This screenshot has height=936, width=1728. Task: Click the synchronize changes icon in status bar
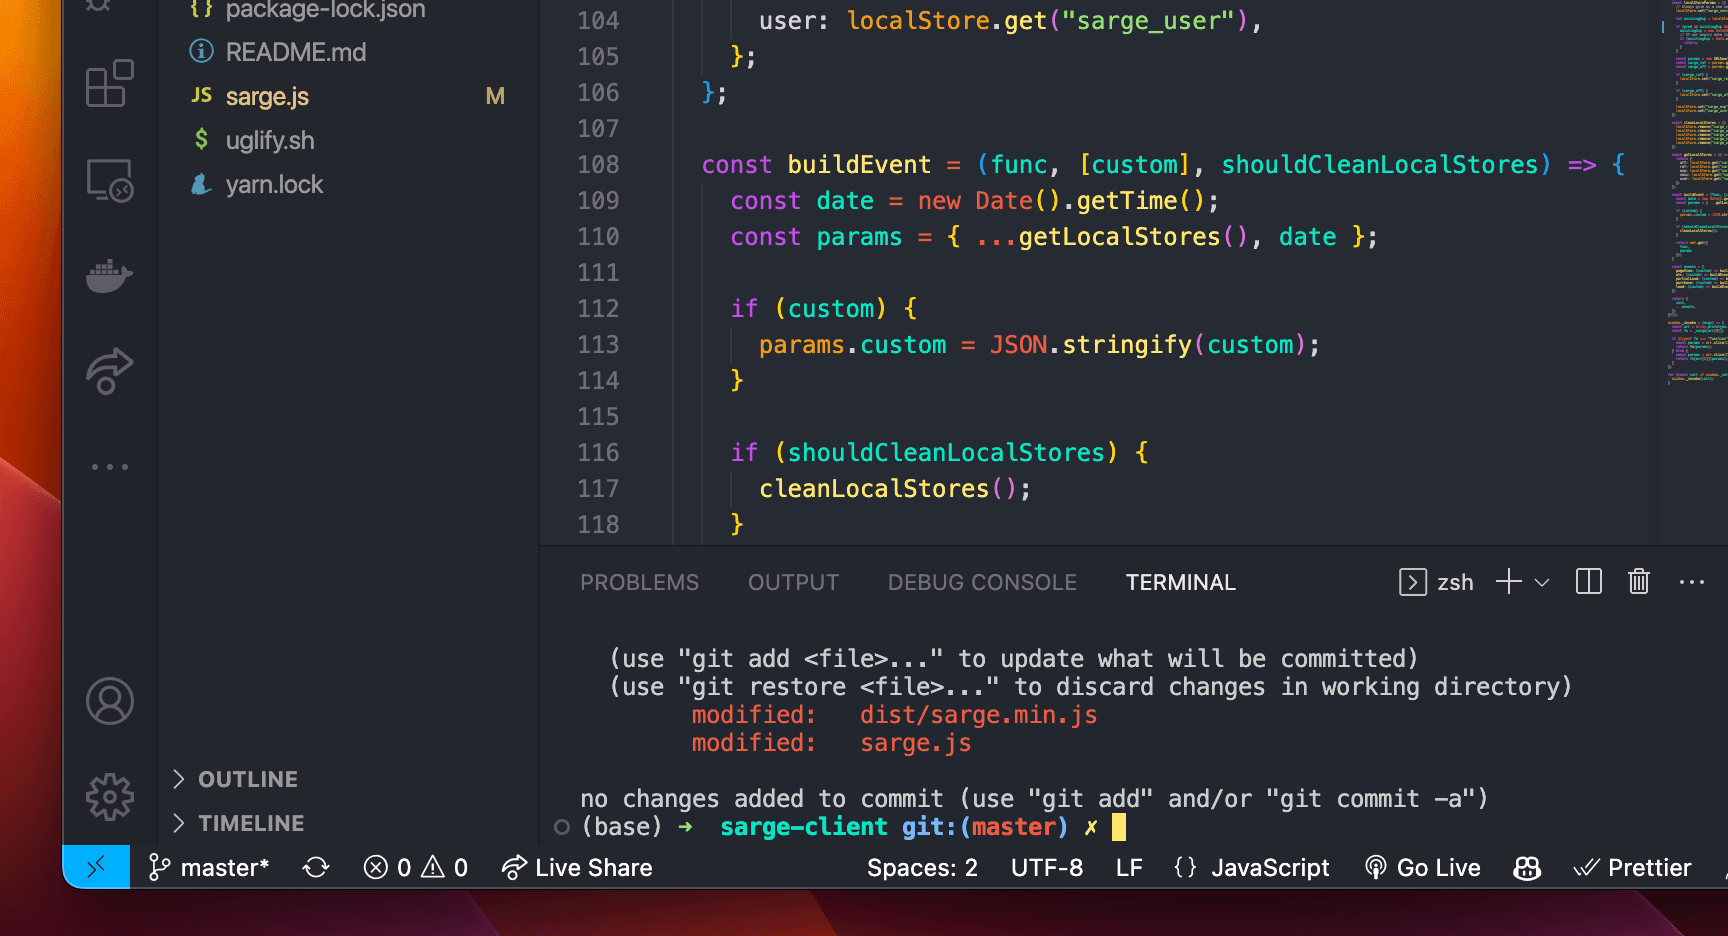[x=316, y=868]
